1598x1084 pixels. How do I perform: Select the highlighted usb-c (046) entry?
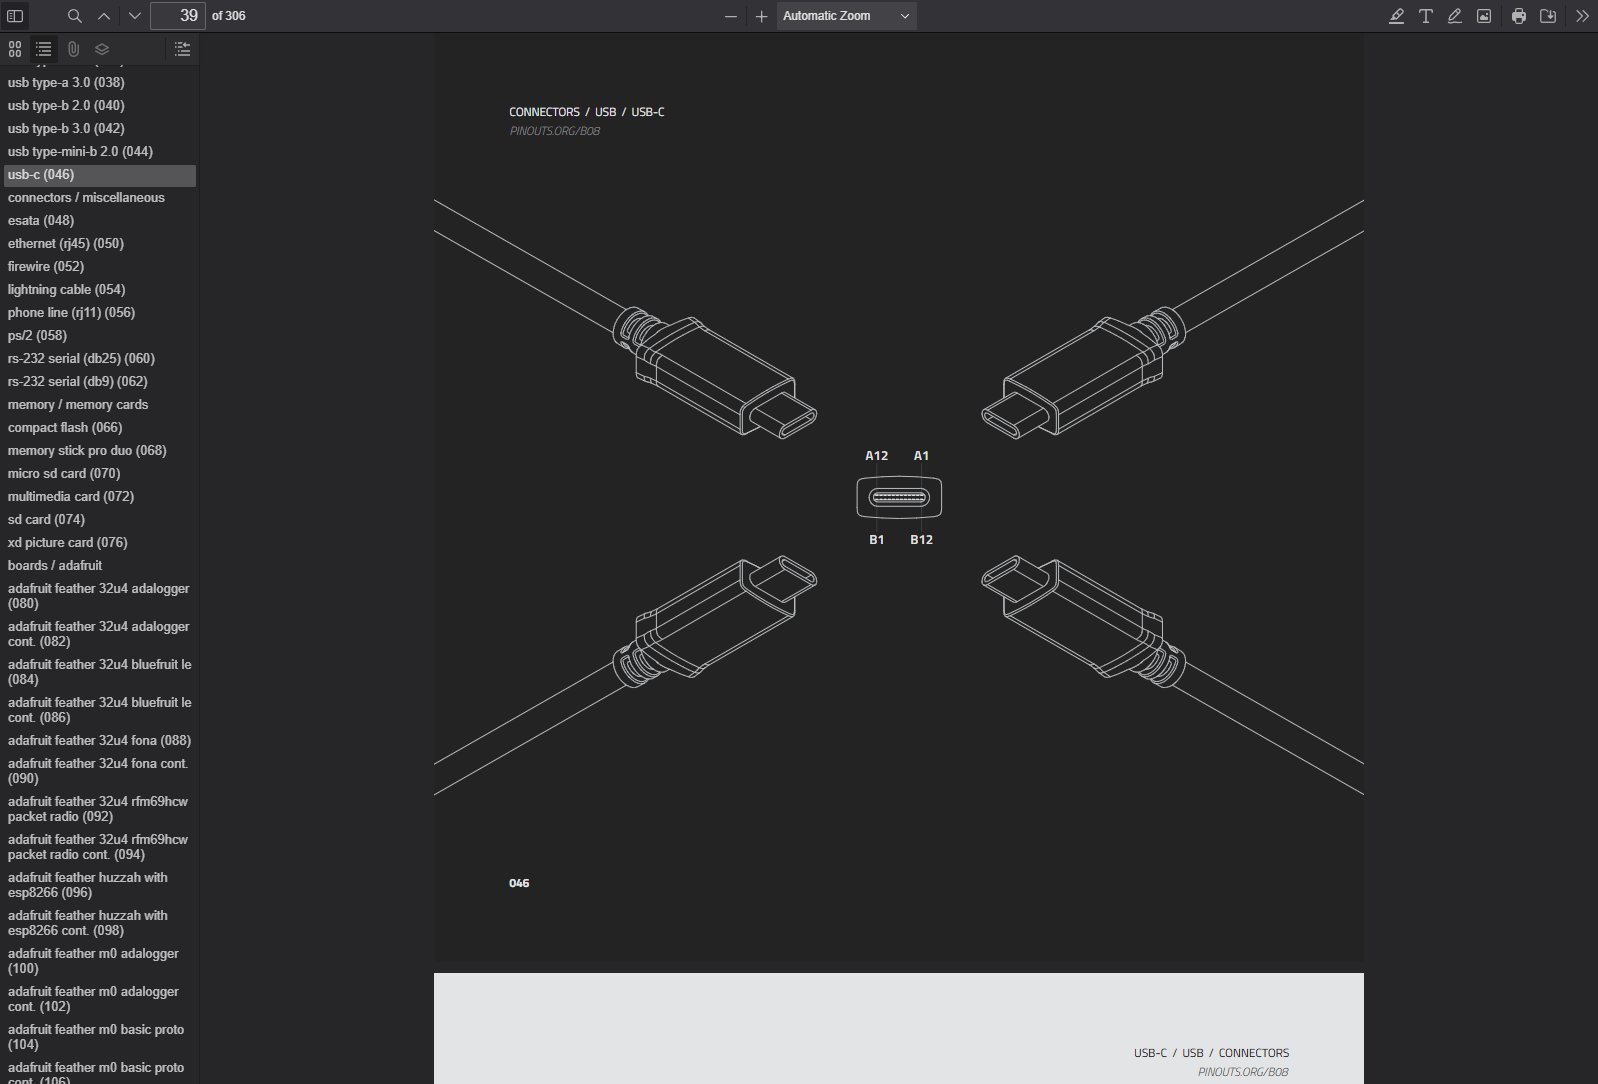click(100, 175)
